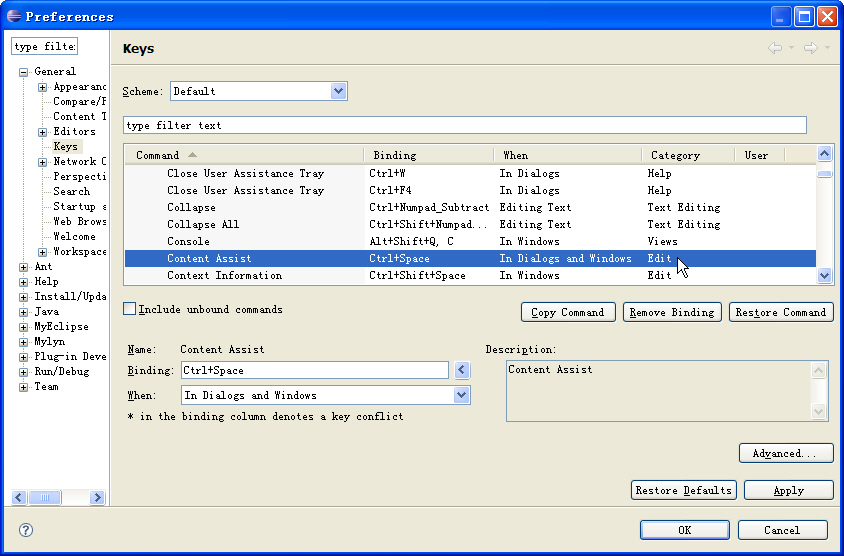Screen dimensions: 844x556
Task: Select Welcome in the preferences tree
Action: [x=74, y=237]
